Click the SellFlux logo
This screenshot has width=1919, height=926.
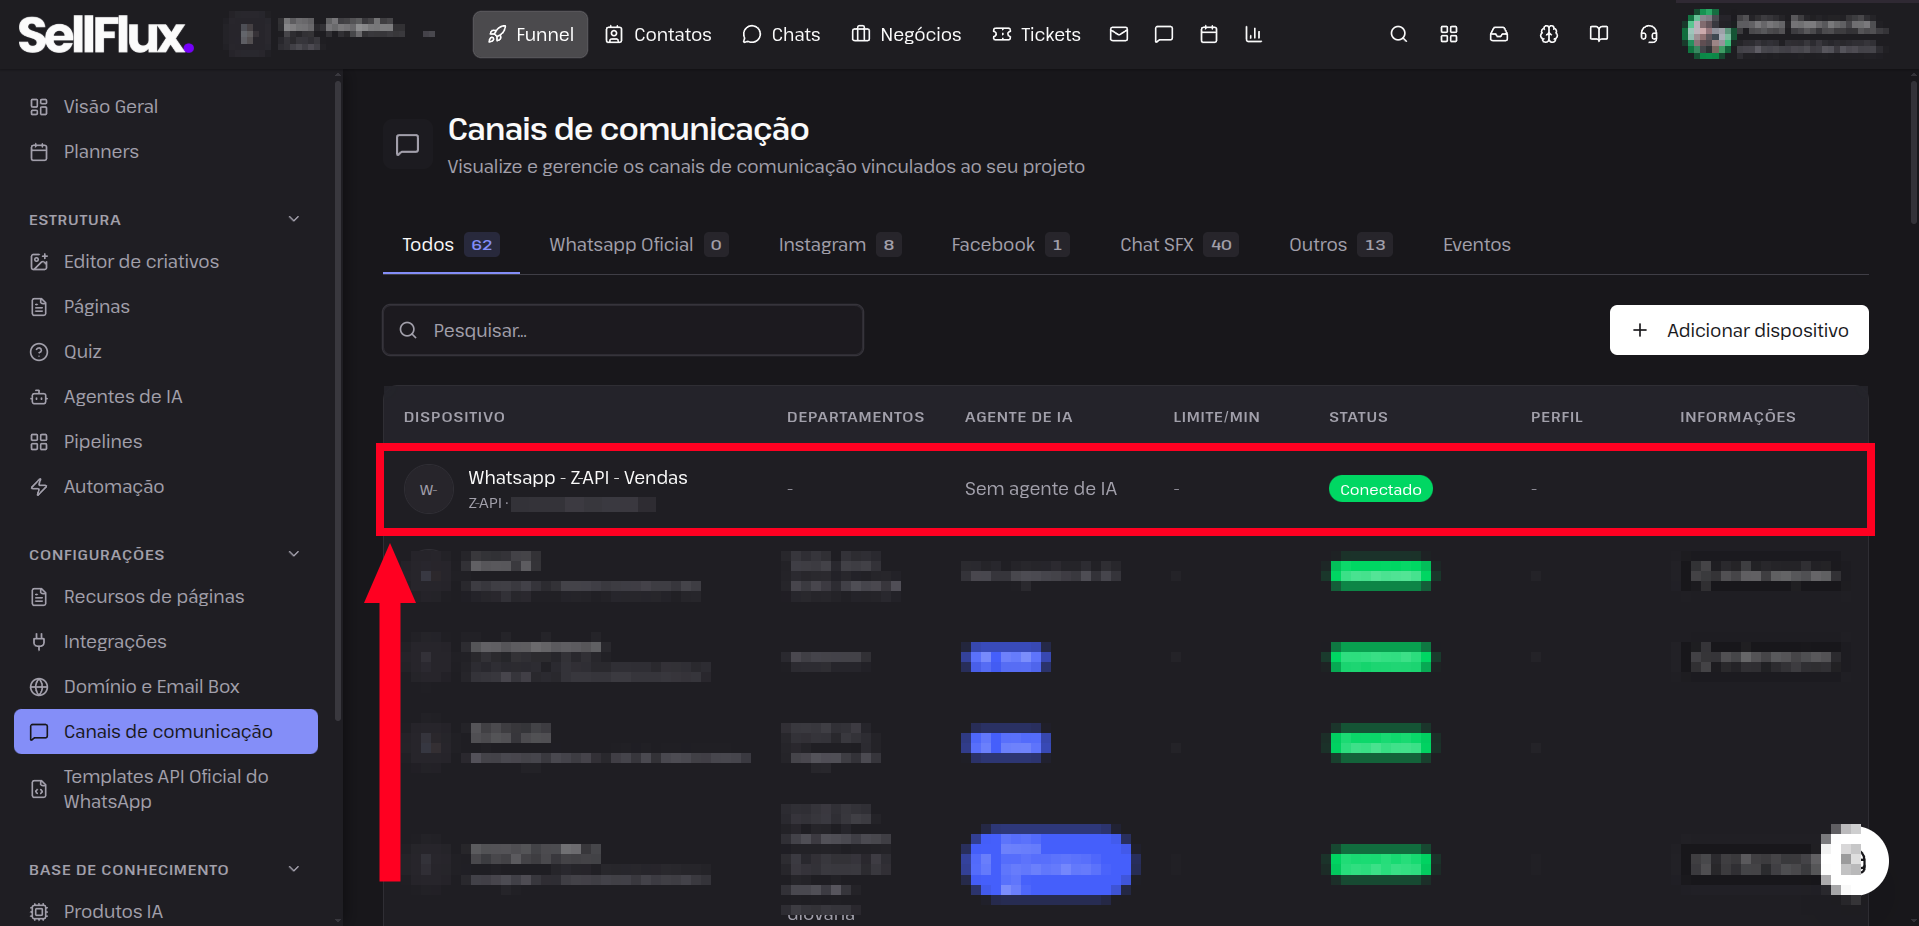pyautogui.click(x=105, y=35)
